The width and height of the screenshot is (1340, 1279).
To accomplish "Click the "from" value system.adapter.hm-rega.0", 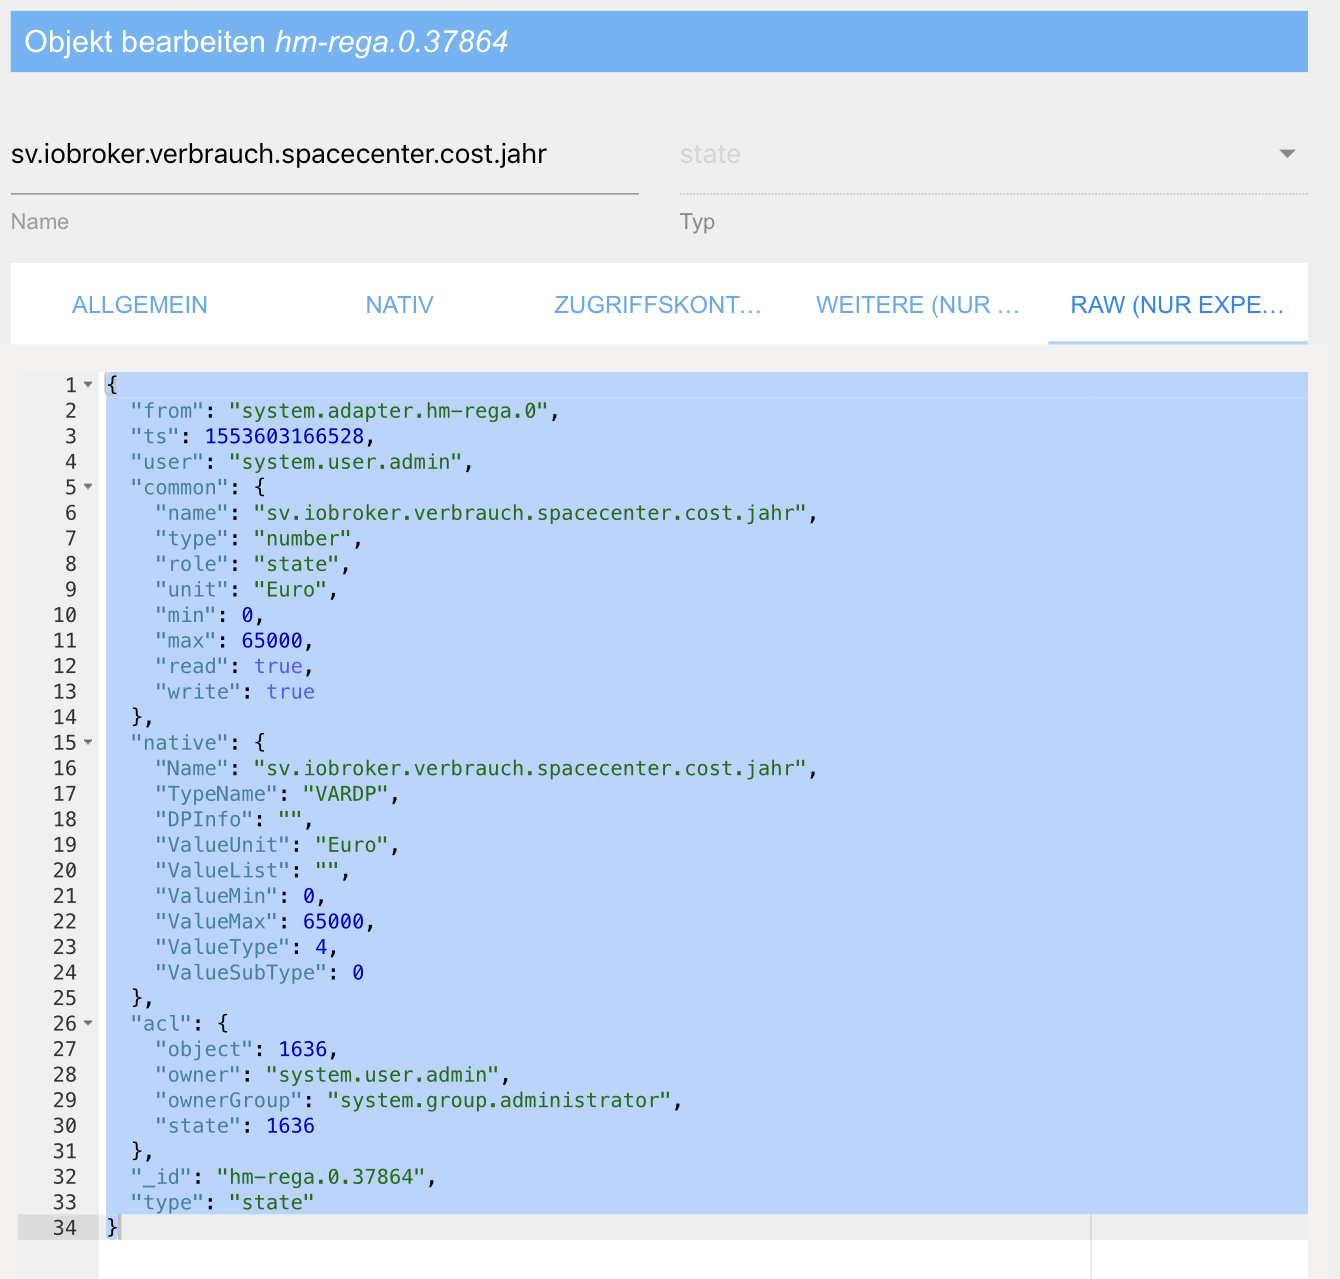I will pyautogui.click(x=388, y=411).
